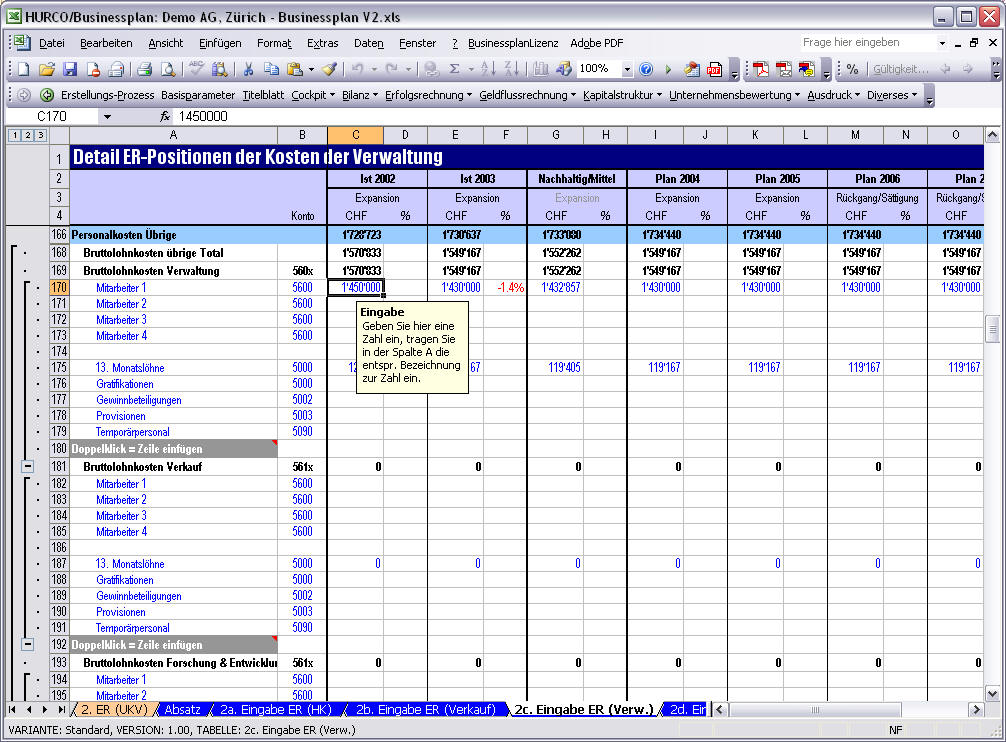Collapse outline group at row 181
The image size is (1006, 742).
28,466
